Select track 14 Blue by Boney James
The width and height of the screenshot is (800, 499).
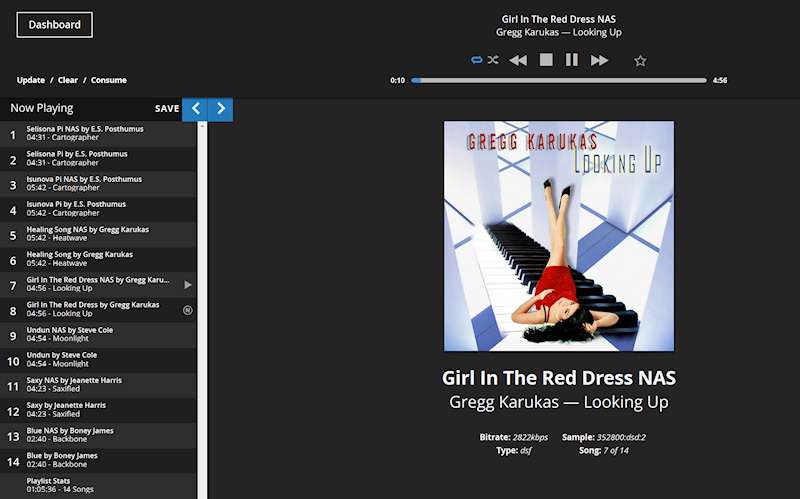[x=98, y=460]
